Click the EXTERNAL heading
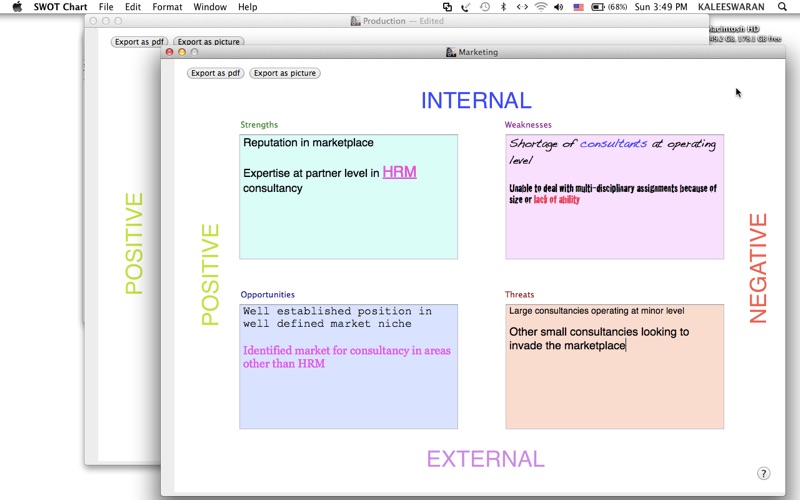The width and height of the screenshot is (800, 500). pos(486,459)
